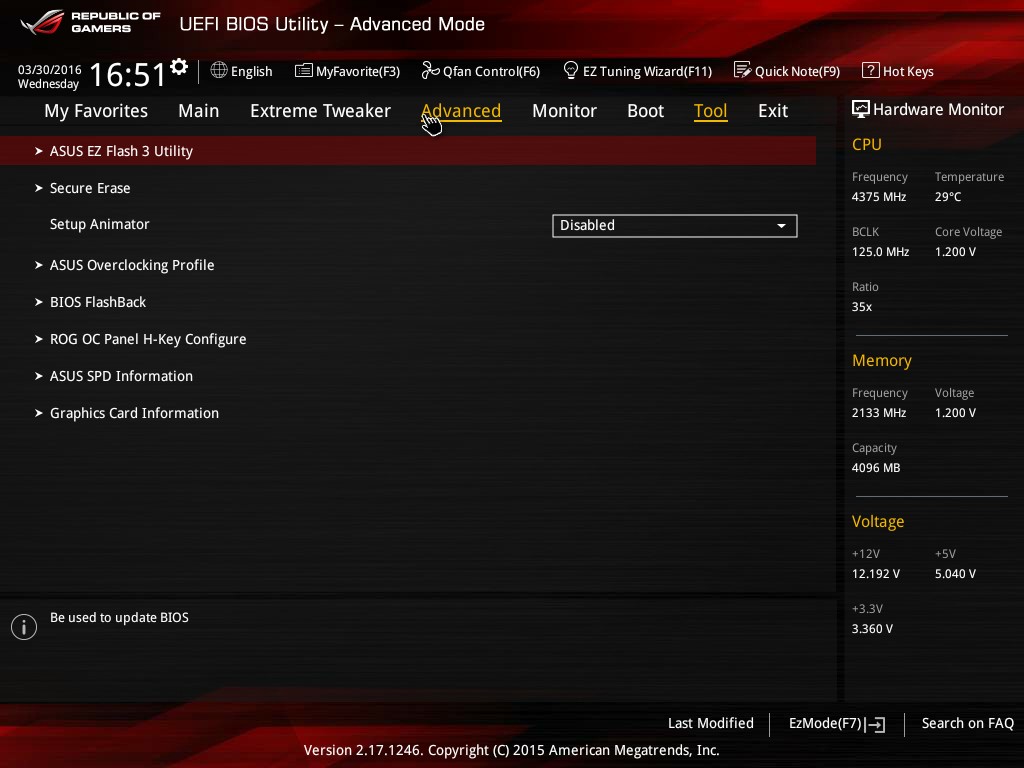Switch to EzMode(F7)
Image resolution: width=1024 pixels, height=768 pixels.
click(x=837, y=724)
